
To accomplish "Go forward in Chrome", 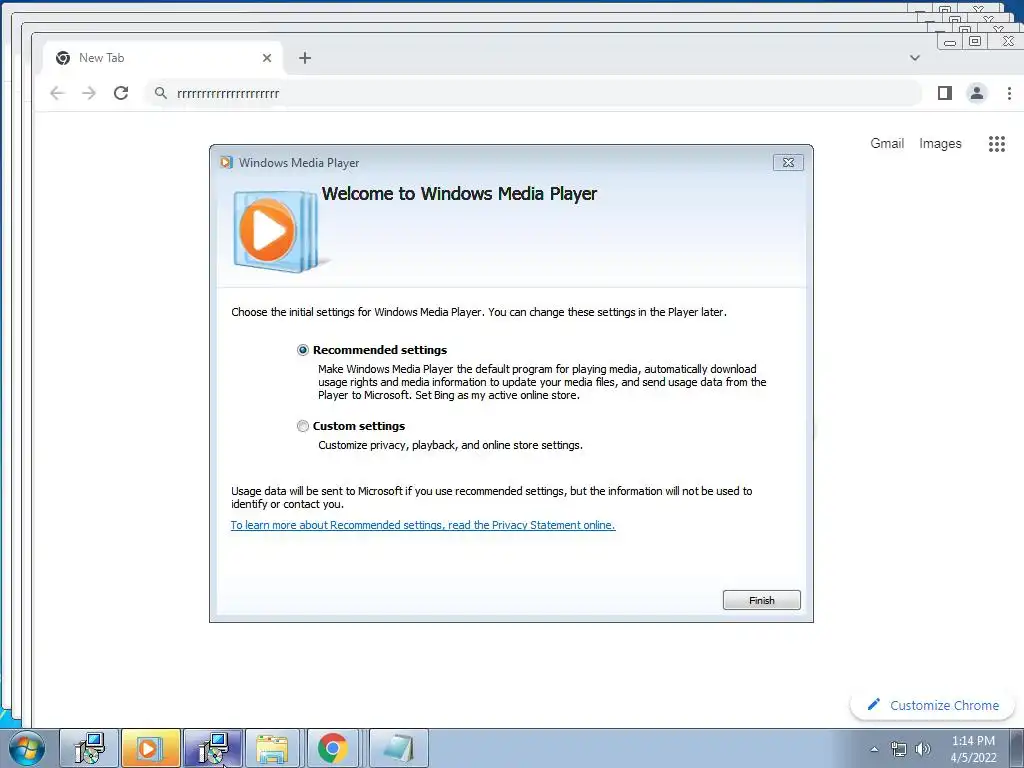I will (89, 93).
